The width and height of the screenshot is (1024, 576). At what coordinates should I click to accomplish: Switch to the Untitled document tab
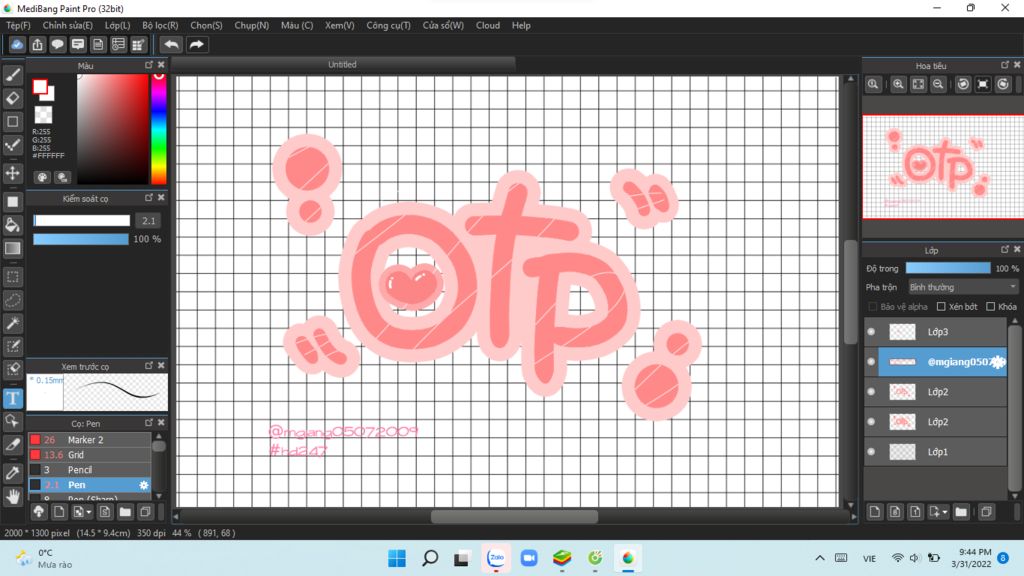tap(342, 65)
